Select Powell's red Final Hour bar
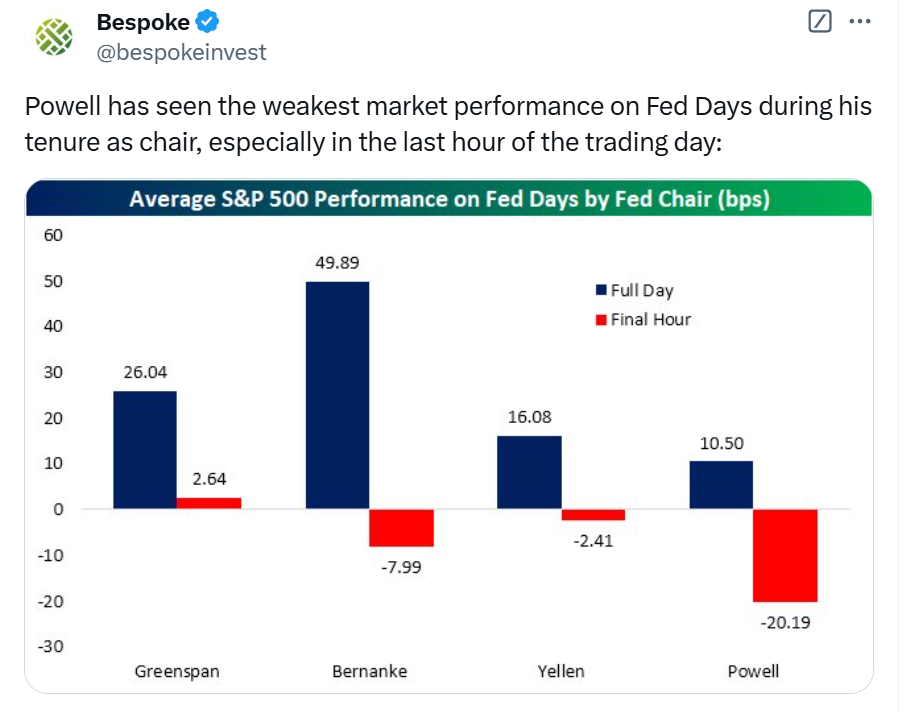The image size is (907, 712). 785,555
